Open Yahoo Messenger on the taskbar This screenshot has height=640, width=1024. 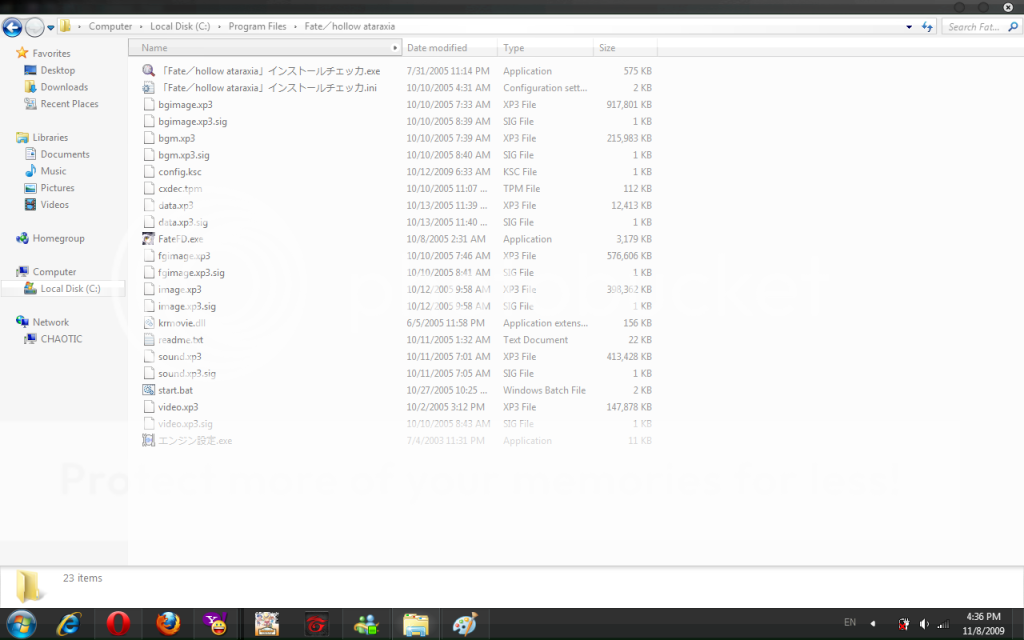pos(216,624)
